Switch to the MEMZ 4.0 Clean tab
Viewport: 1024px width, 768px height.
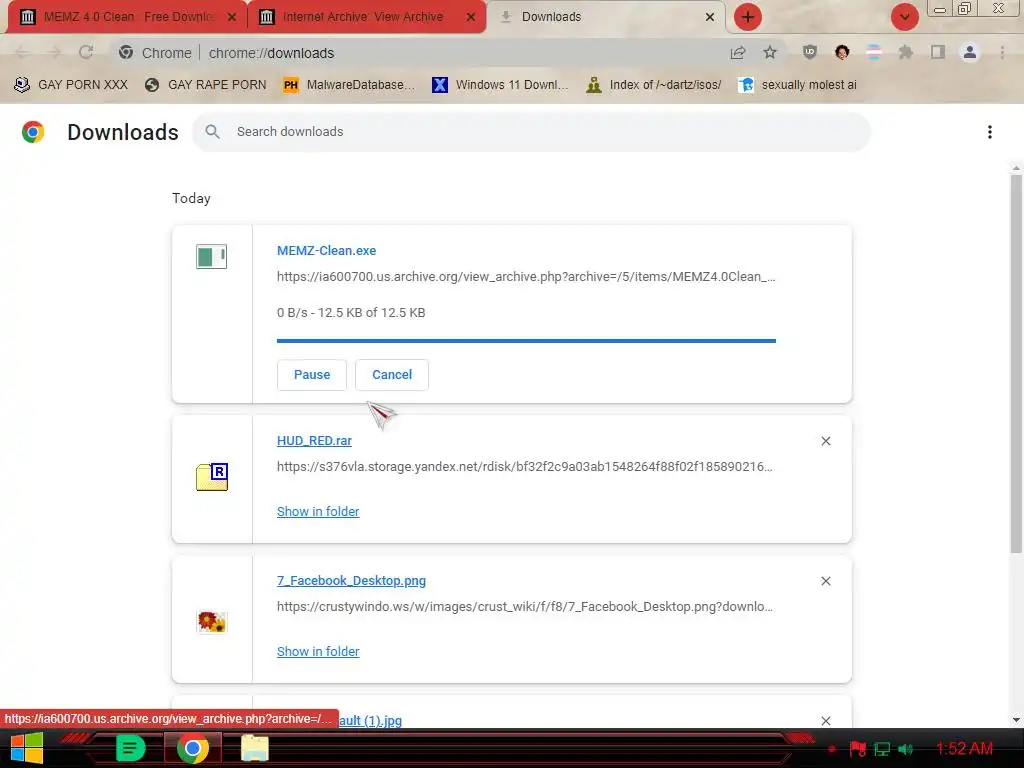(x=129, y=17)
